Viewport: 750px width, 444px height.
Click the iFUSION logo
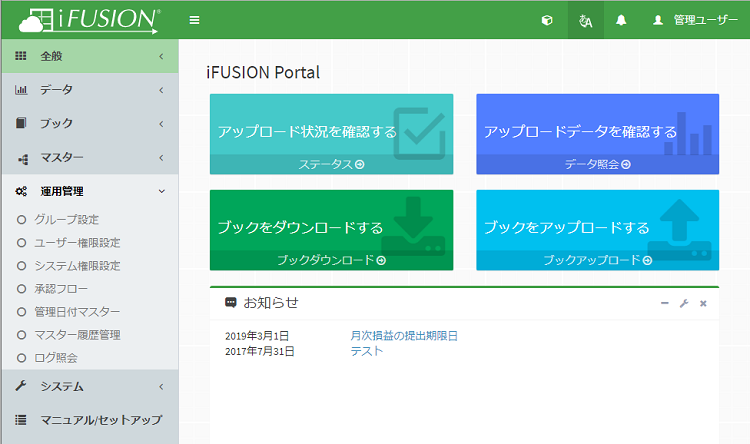tap(89, 19)
